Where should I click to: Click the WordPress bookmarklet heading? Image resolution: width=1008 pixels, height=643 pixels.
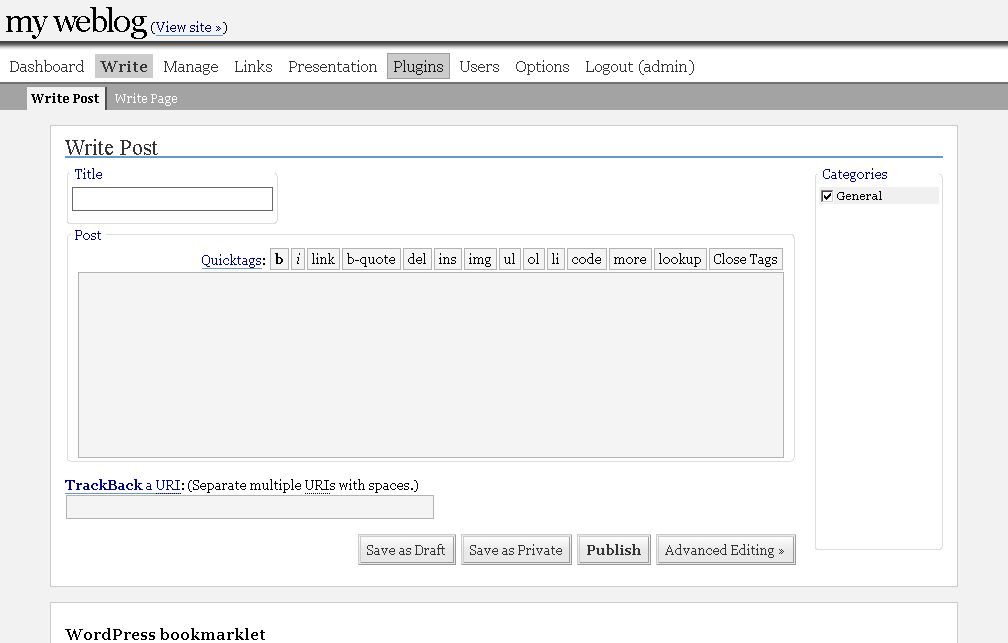165,634
